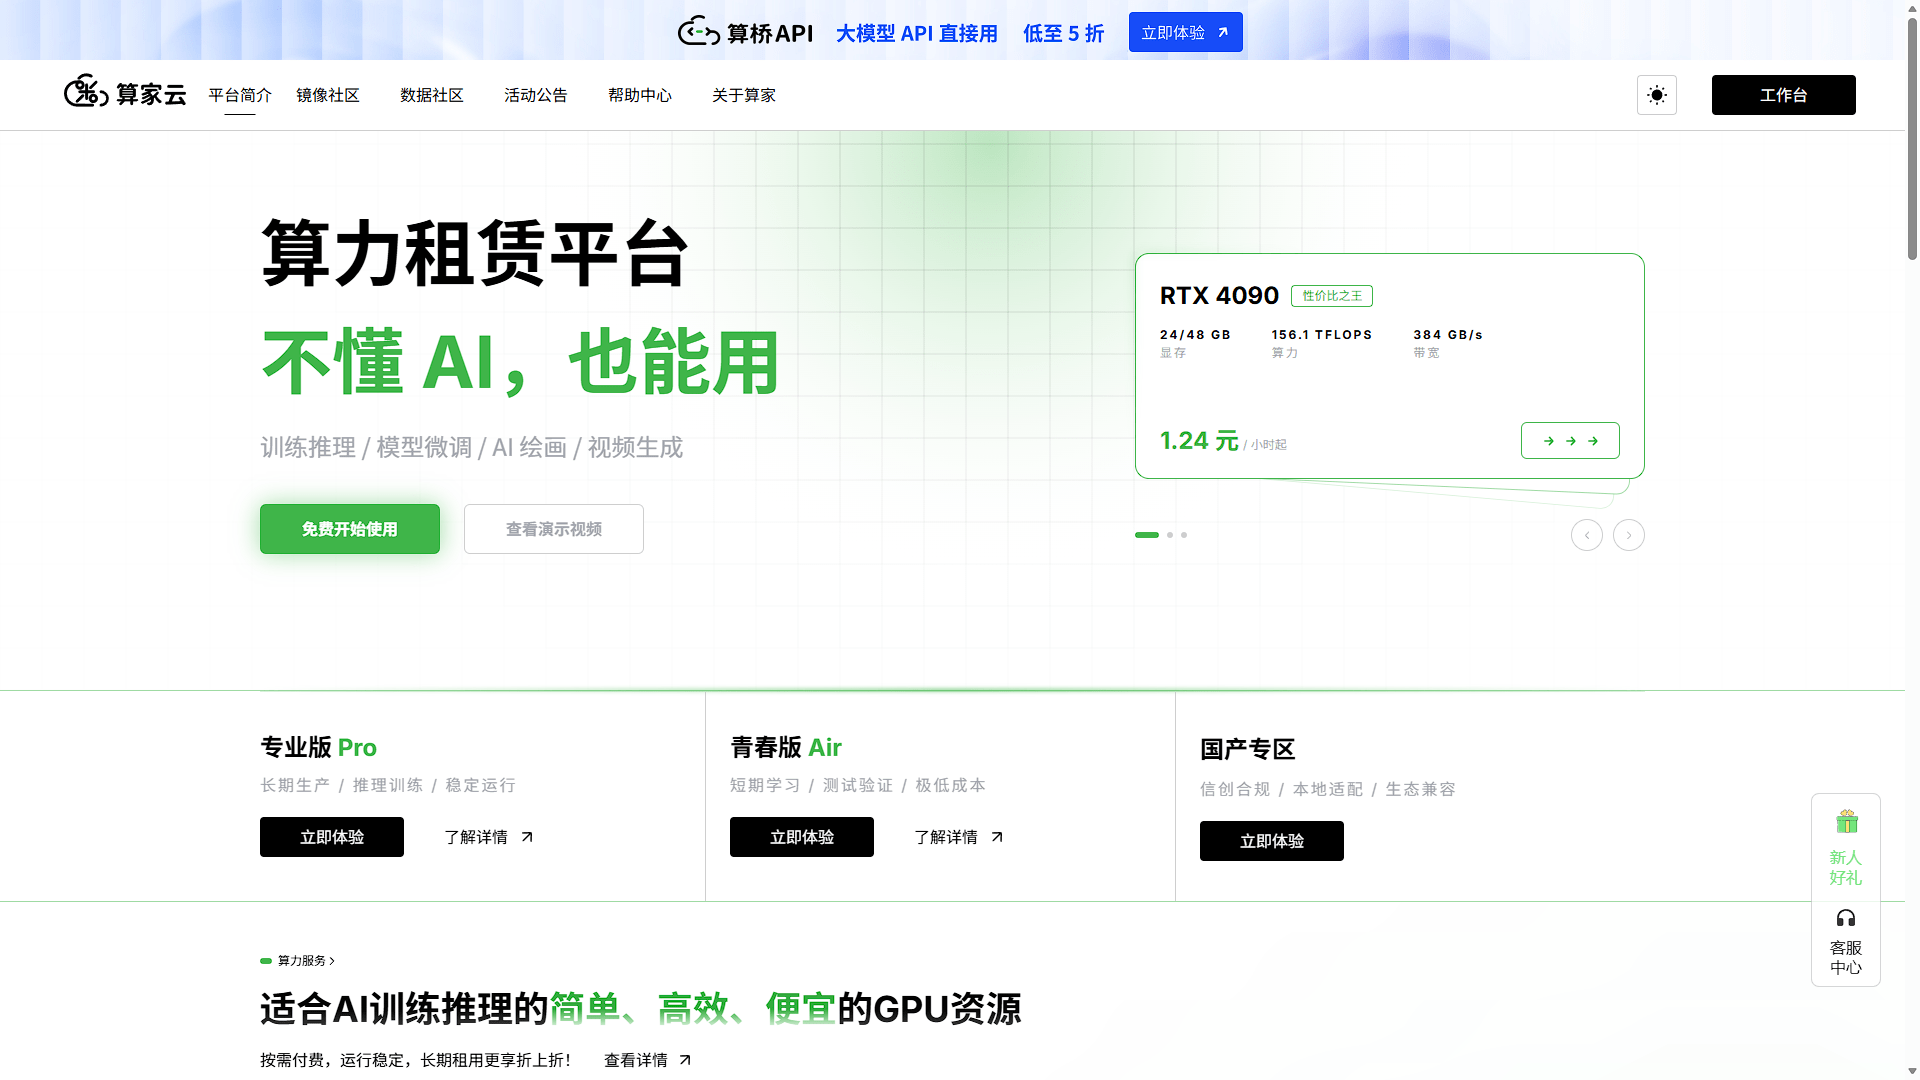Click 立即体验 under 青春版 Air
This screenshot has width=1920, height=1080.
pos(802,837)
